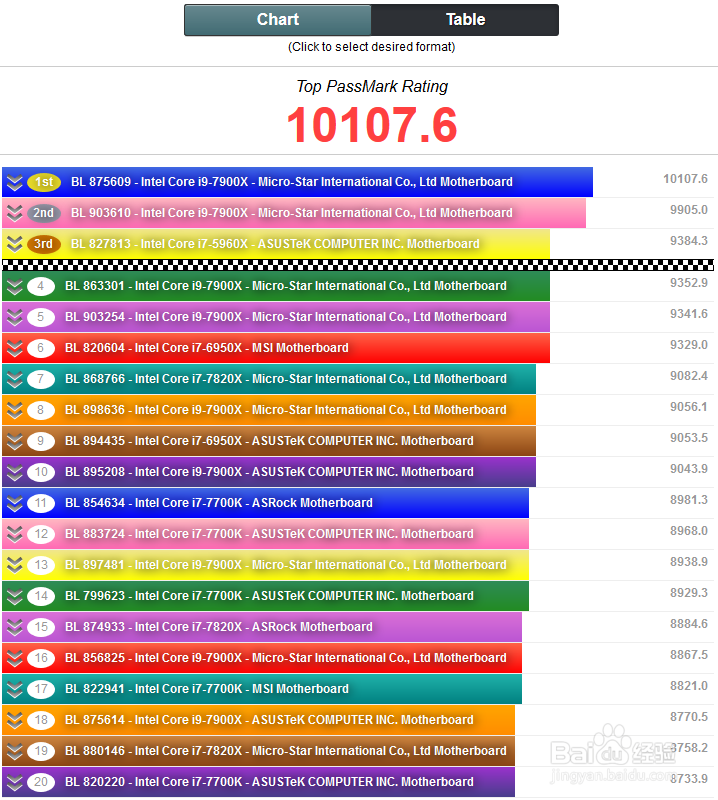This screenshot has width=718, height=800.
Task: Expand row 16 BL 856825 chevron
Action: click(15, 658)
